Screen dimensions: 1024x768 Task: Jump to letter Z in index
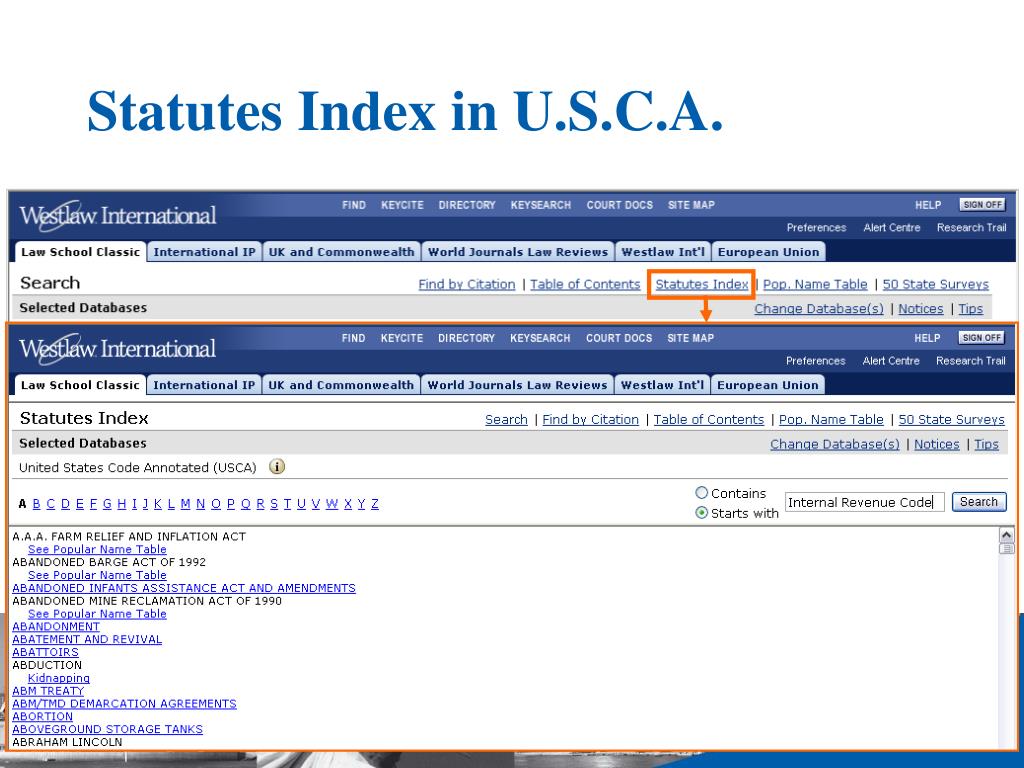click(375, 504)
